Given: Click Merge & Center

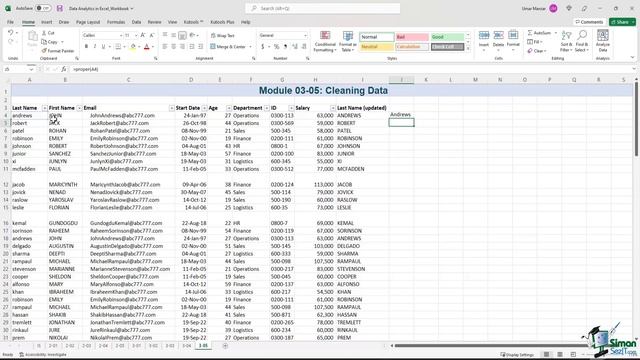Looking at the screenshot, I should (x=228, y=47).
